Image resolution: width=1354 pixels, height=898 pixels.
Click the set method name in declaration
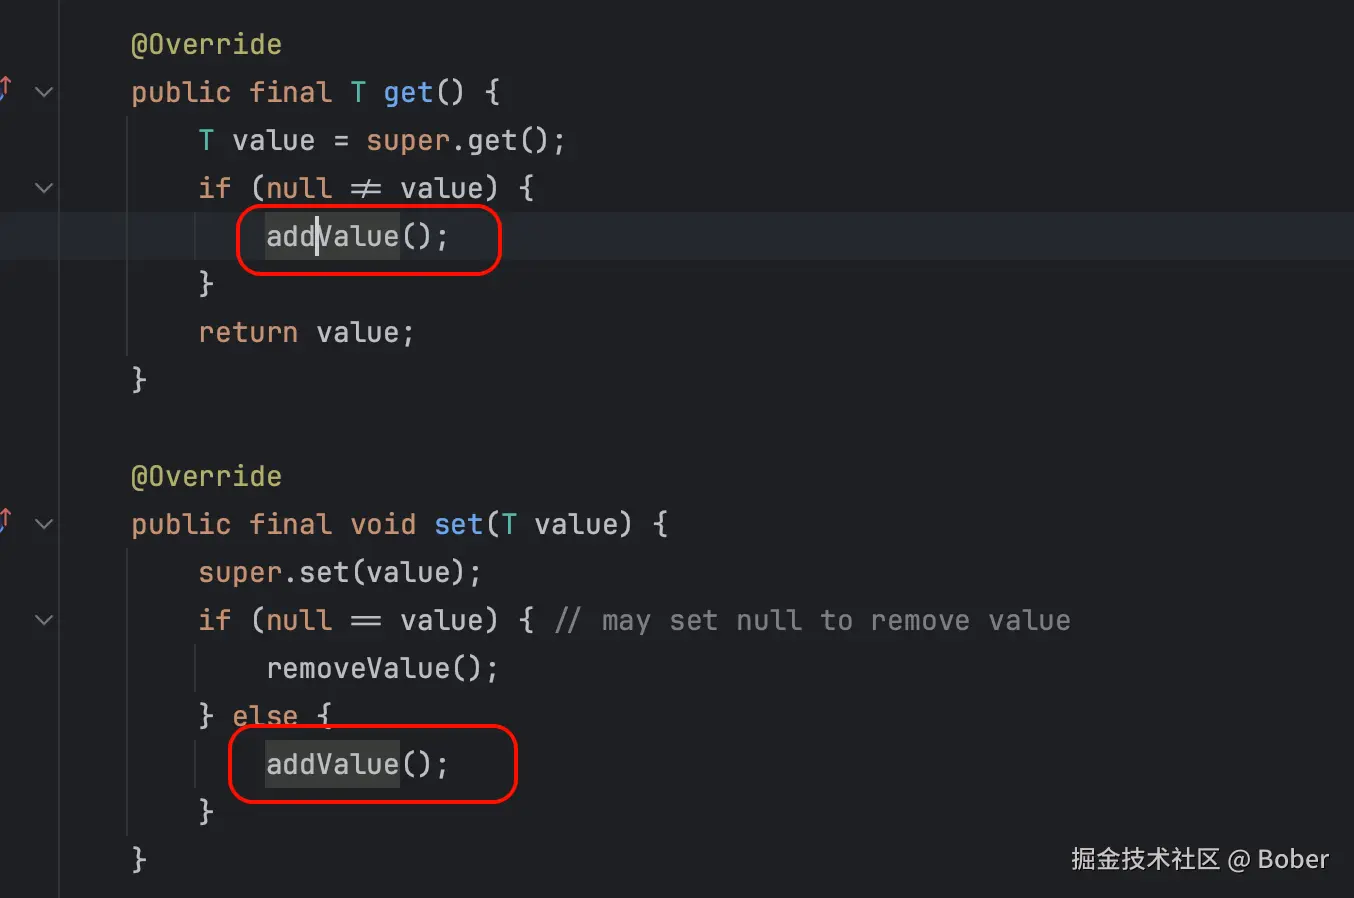click(x=459, y=525)
